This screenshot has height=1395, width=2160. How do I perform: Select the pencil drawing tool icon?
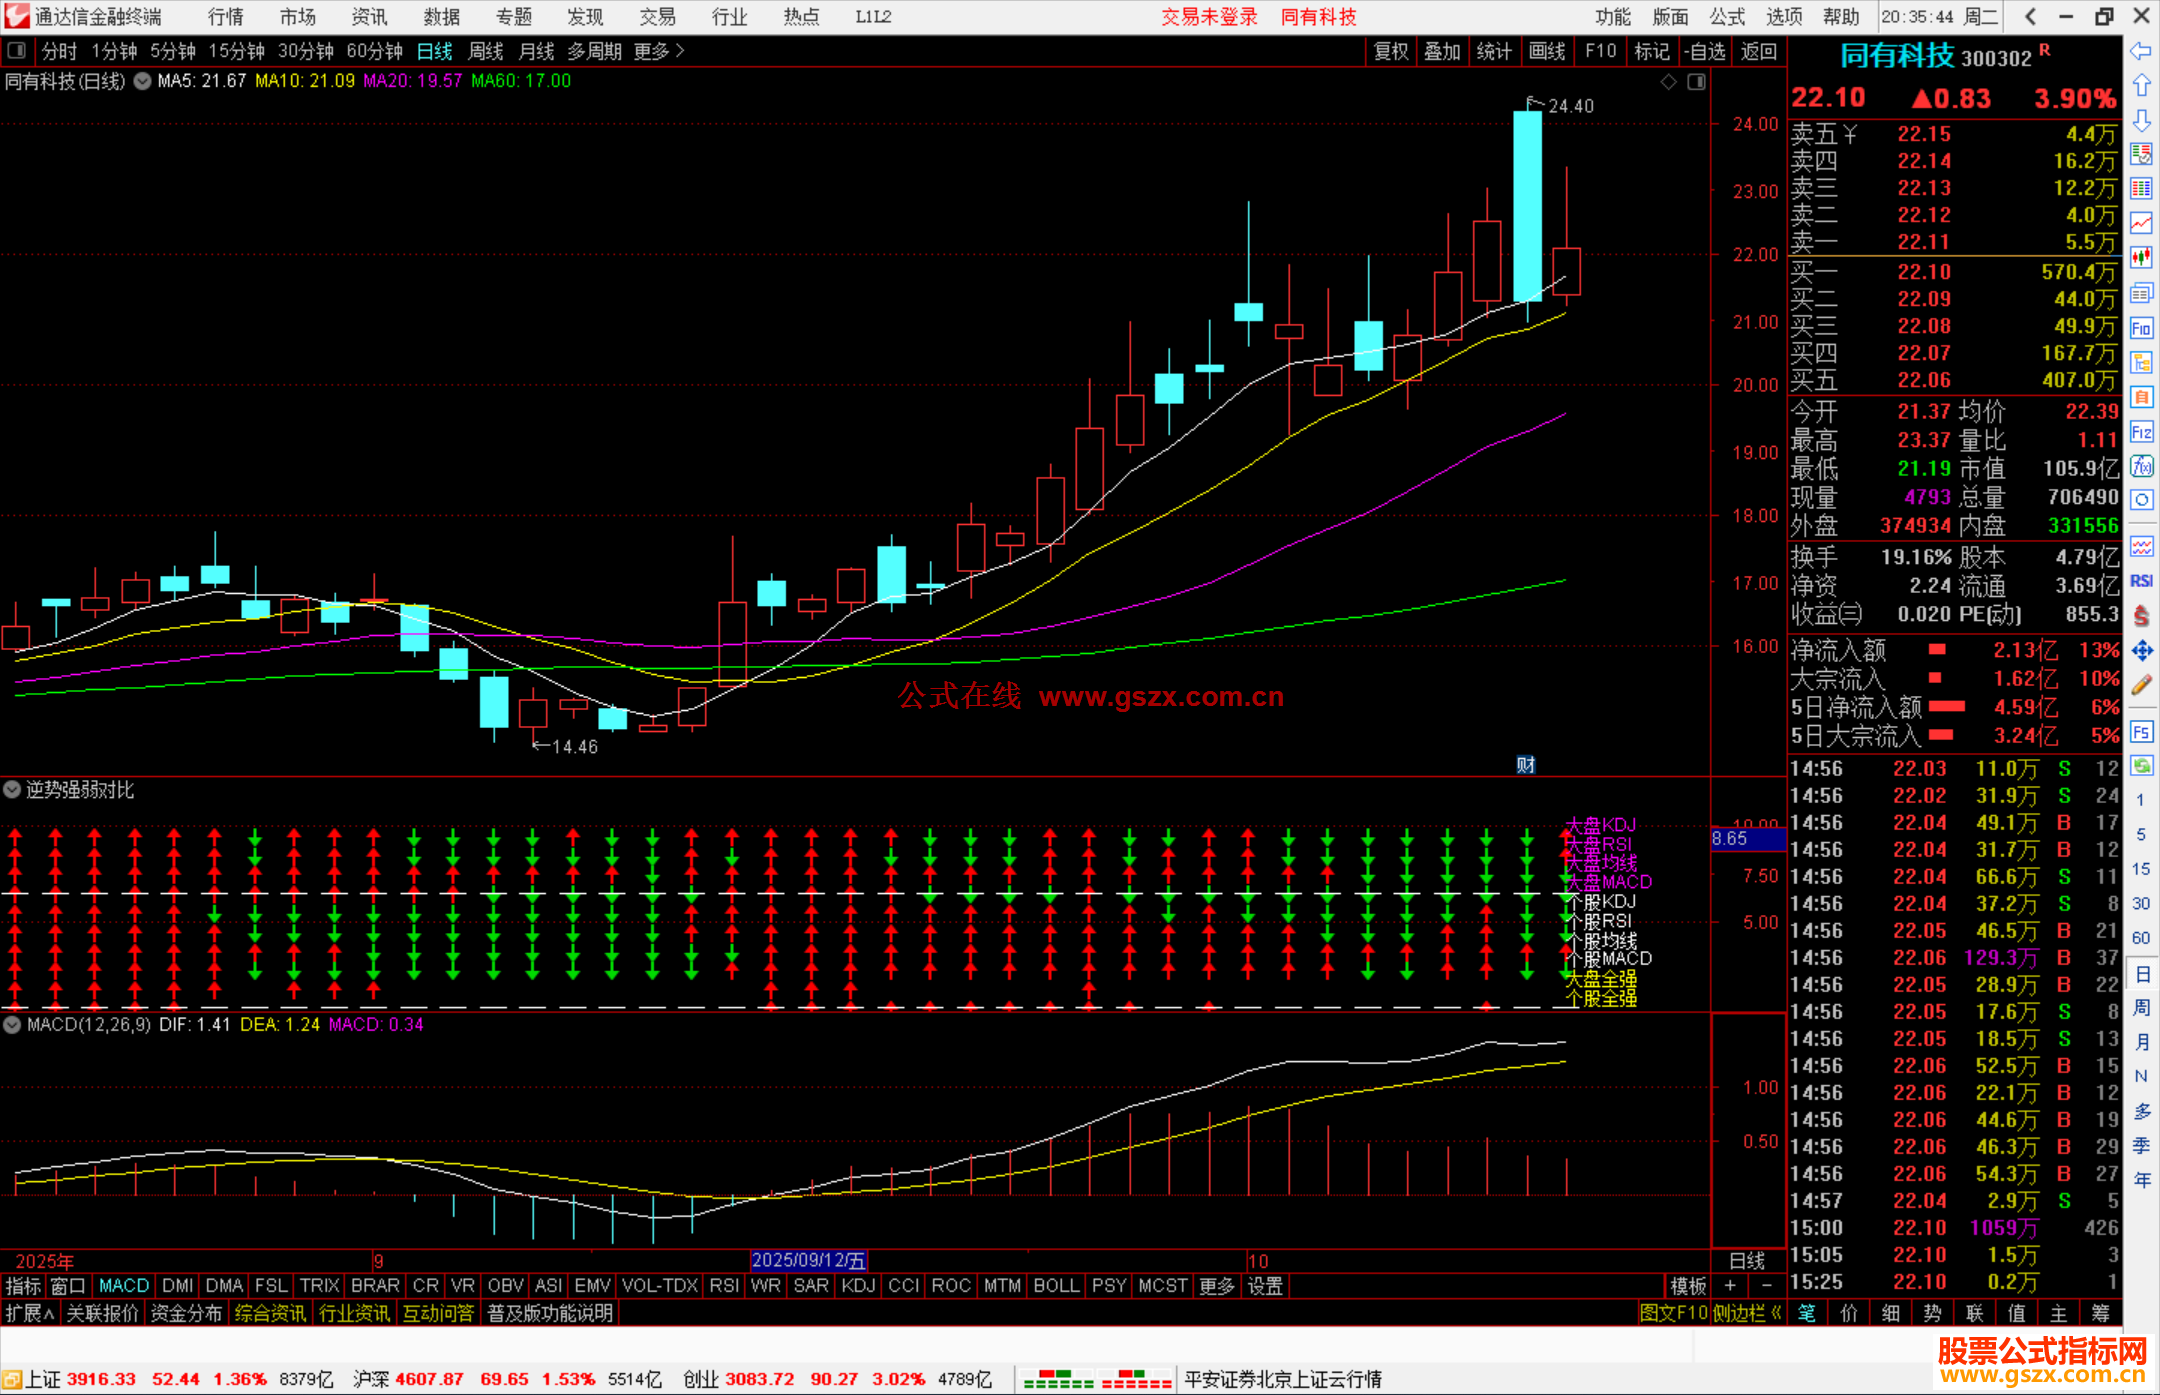[2141, 686]
